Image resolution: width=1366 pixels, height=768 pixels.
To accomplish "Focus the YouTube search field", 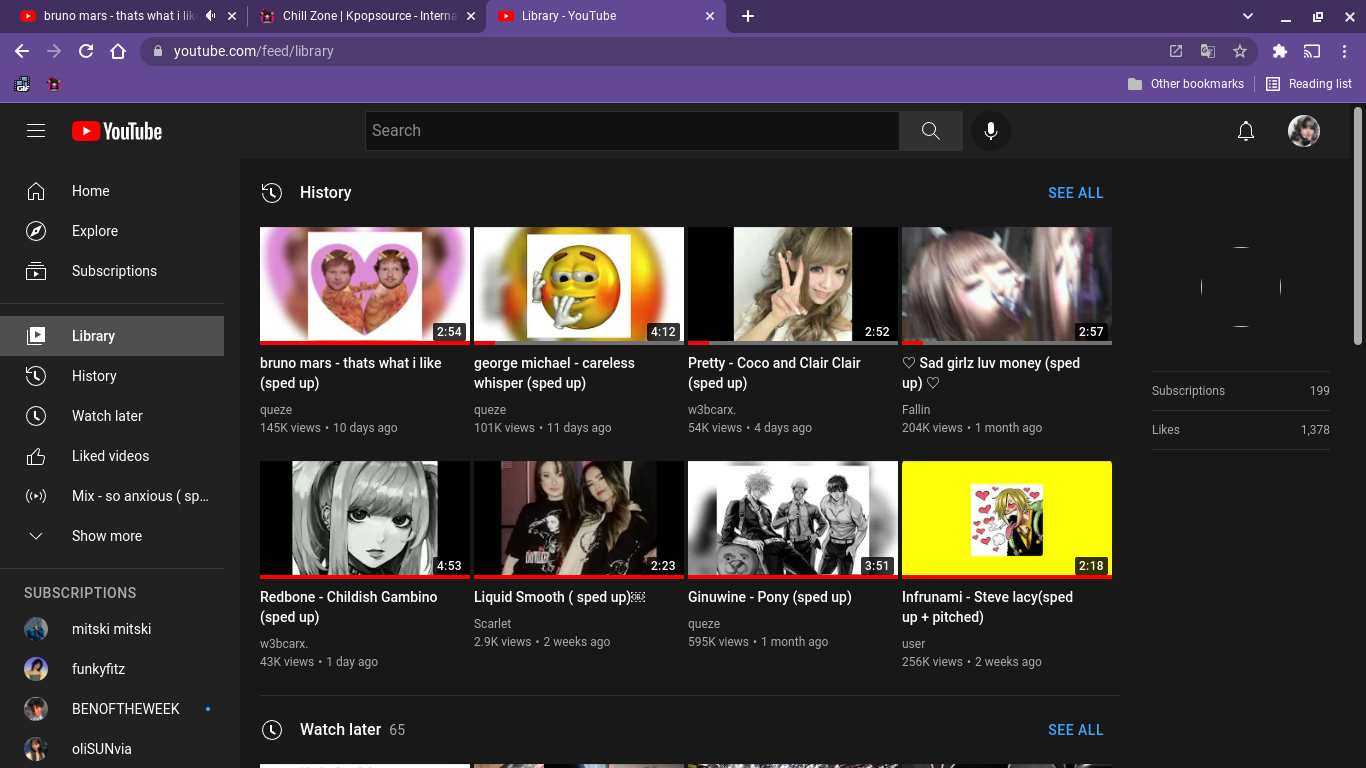I will (632, 131).
